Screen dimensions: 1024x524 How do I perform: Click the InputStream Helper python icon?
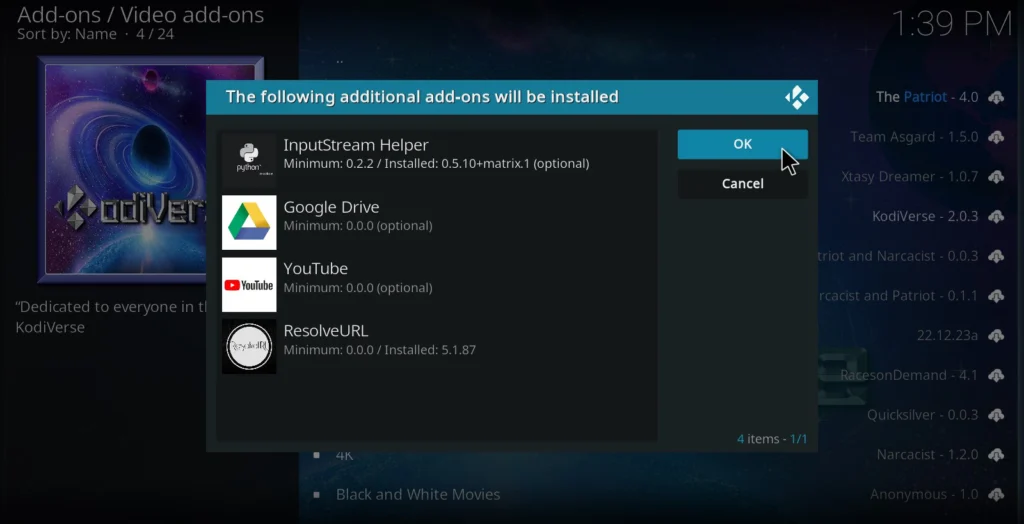click(249, 160)
